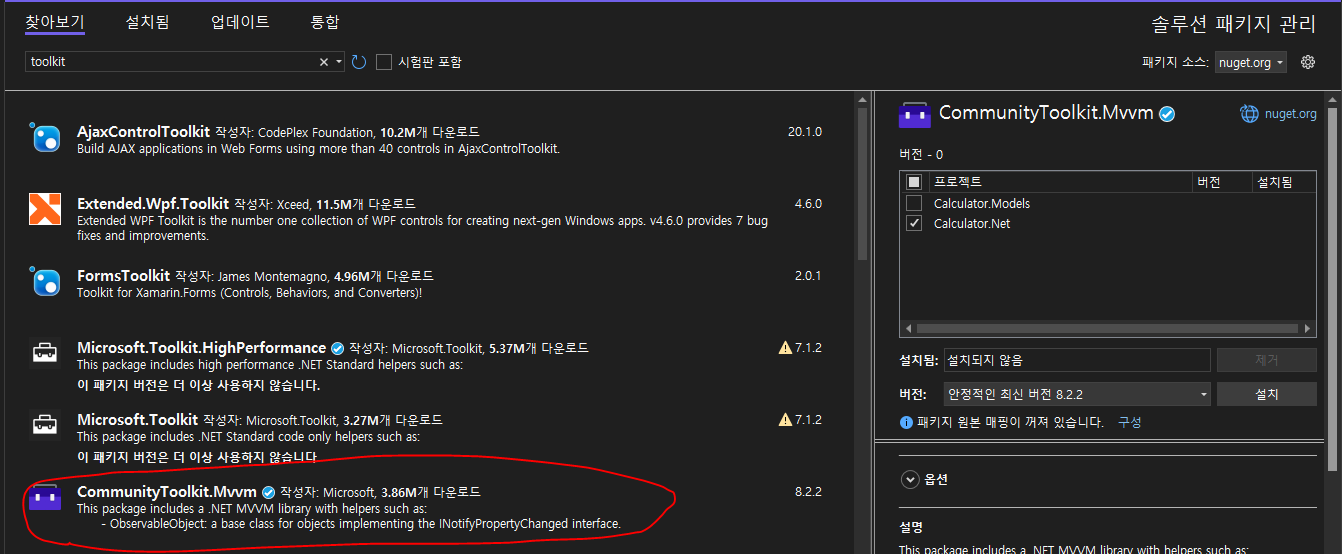Click the warning icon for Microsoft.Toolkit.HighPerformance 7.1.2
Viewport: 1342px width, 554px height.
[x=785, y=348]
